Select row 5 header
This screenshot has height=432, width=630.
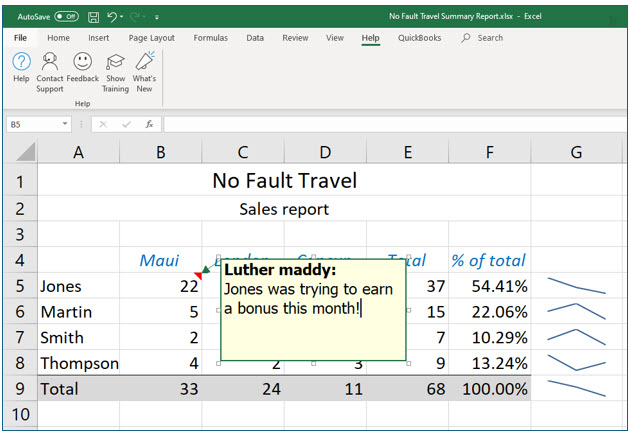pos(20,286)
